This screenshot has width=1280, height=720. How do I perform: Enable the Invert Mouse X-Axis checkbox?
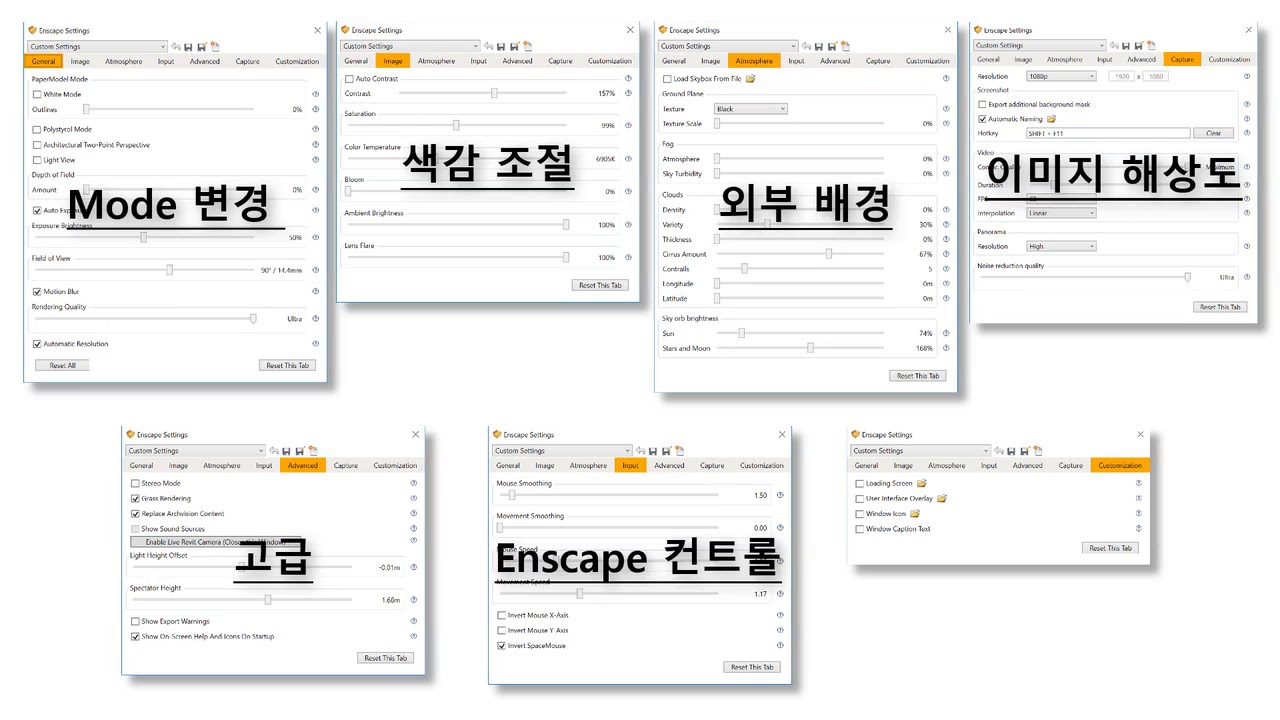(x=501, y=615)
